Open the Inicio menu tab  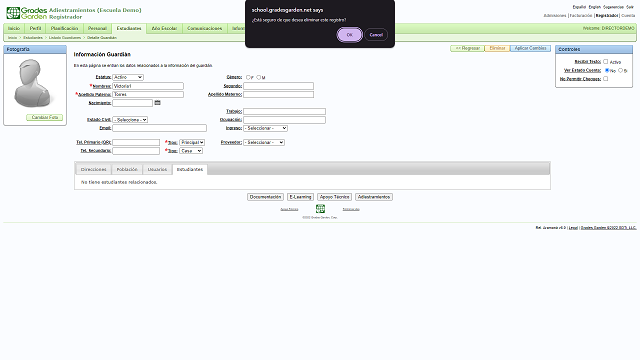pos(14,28)
